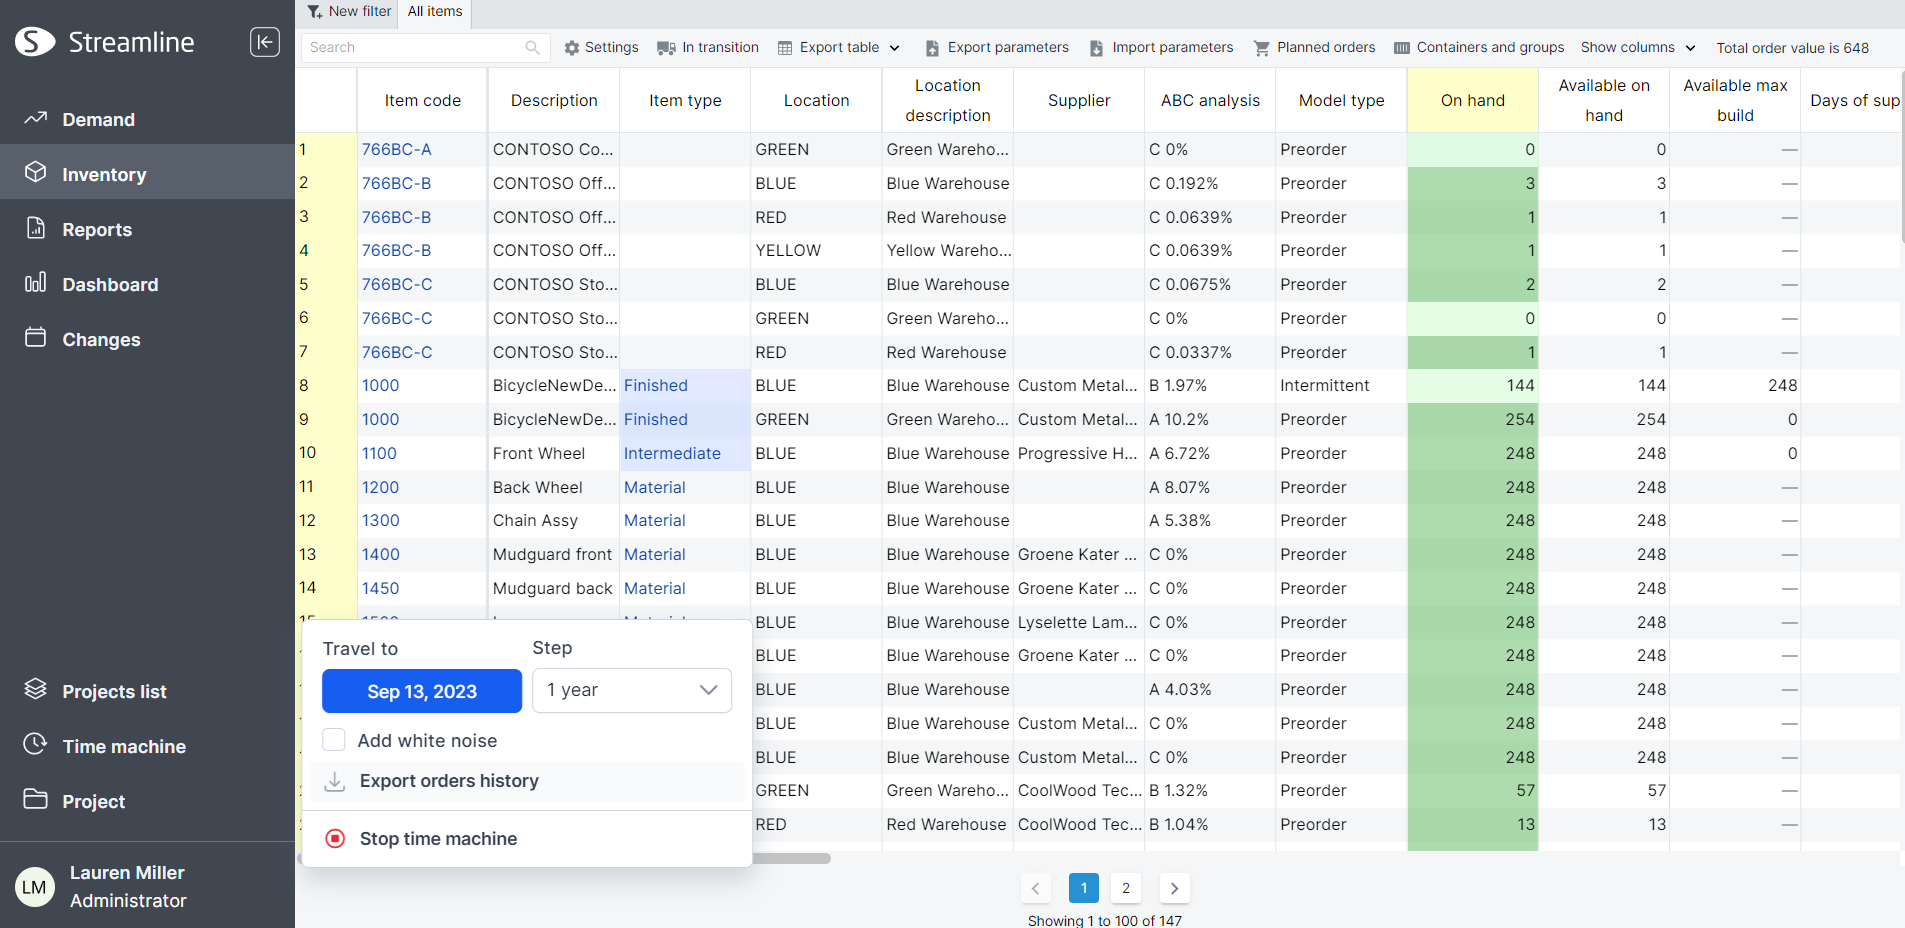The height and width of the screenshot is (928, 1905).
Task: Click Export orders history
Action: [x=527, y=781]
